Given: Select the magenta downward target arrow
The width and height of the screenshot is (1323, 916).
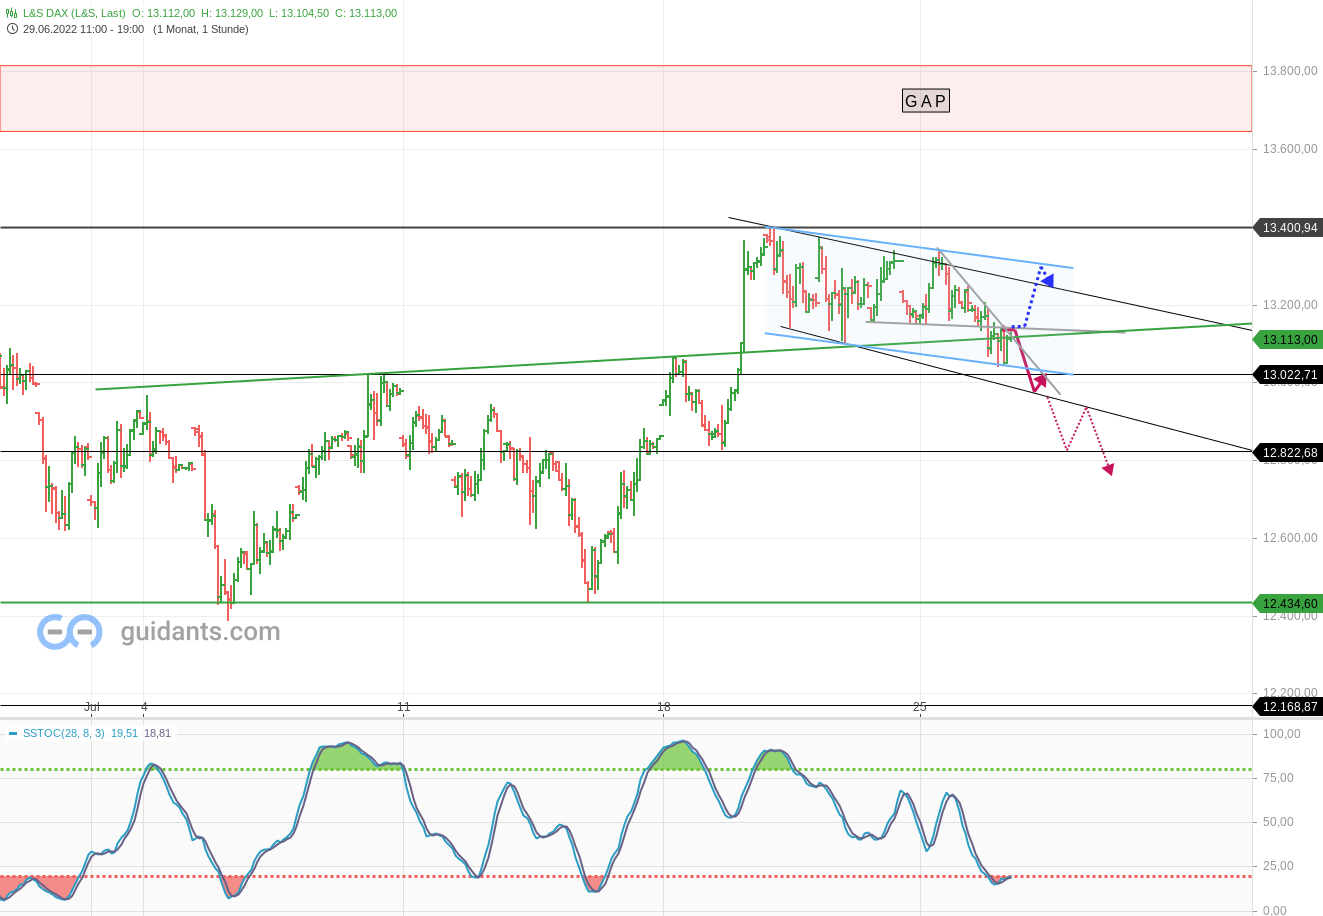Looking at the screenshot, I should (1108, 466).
